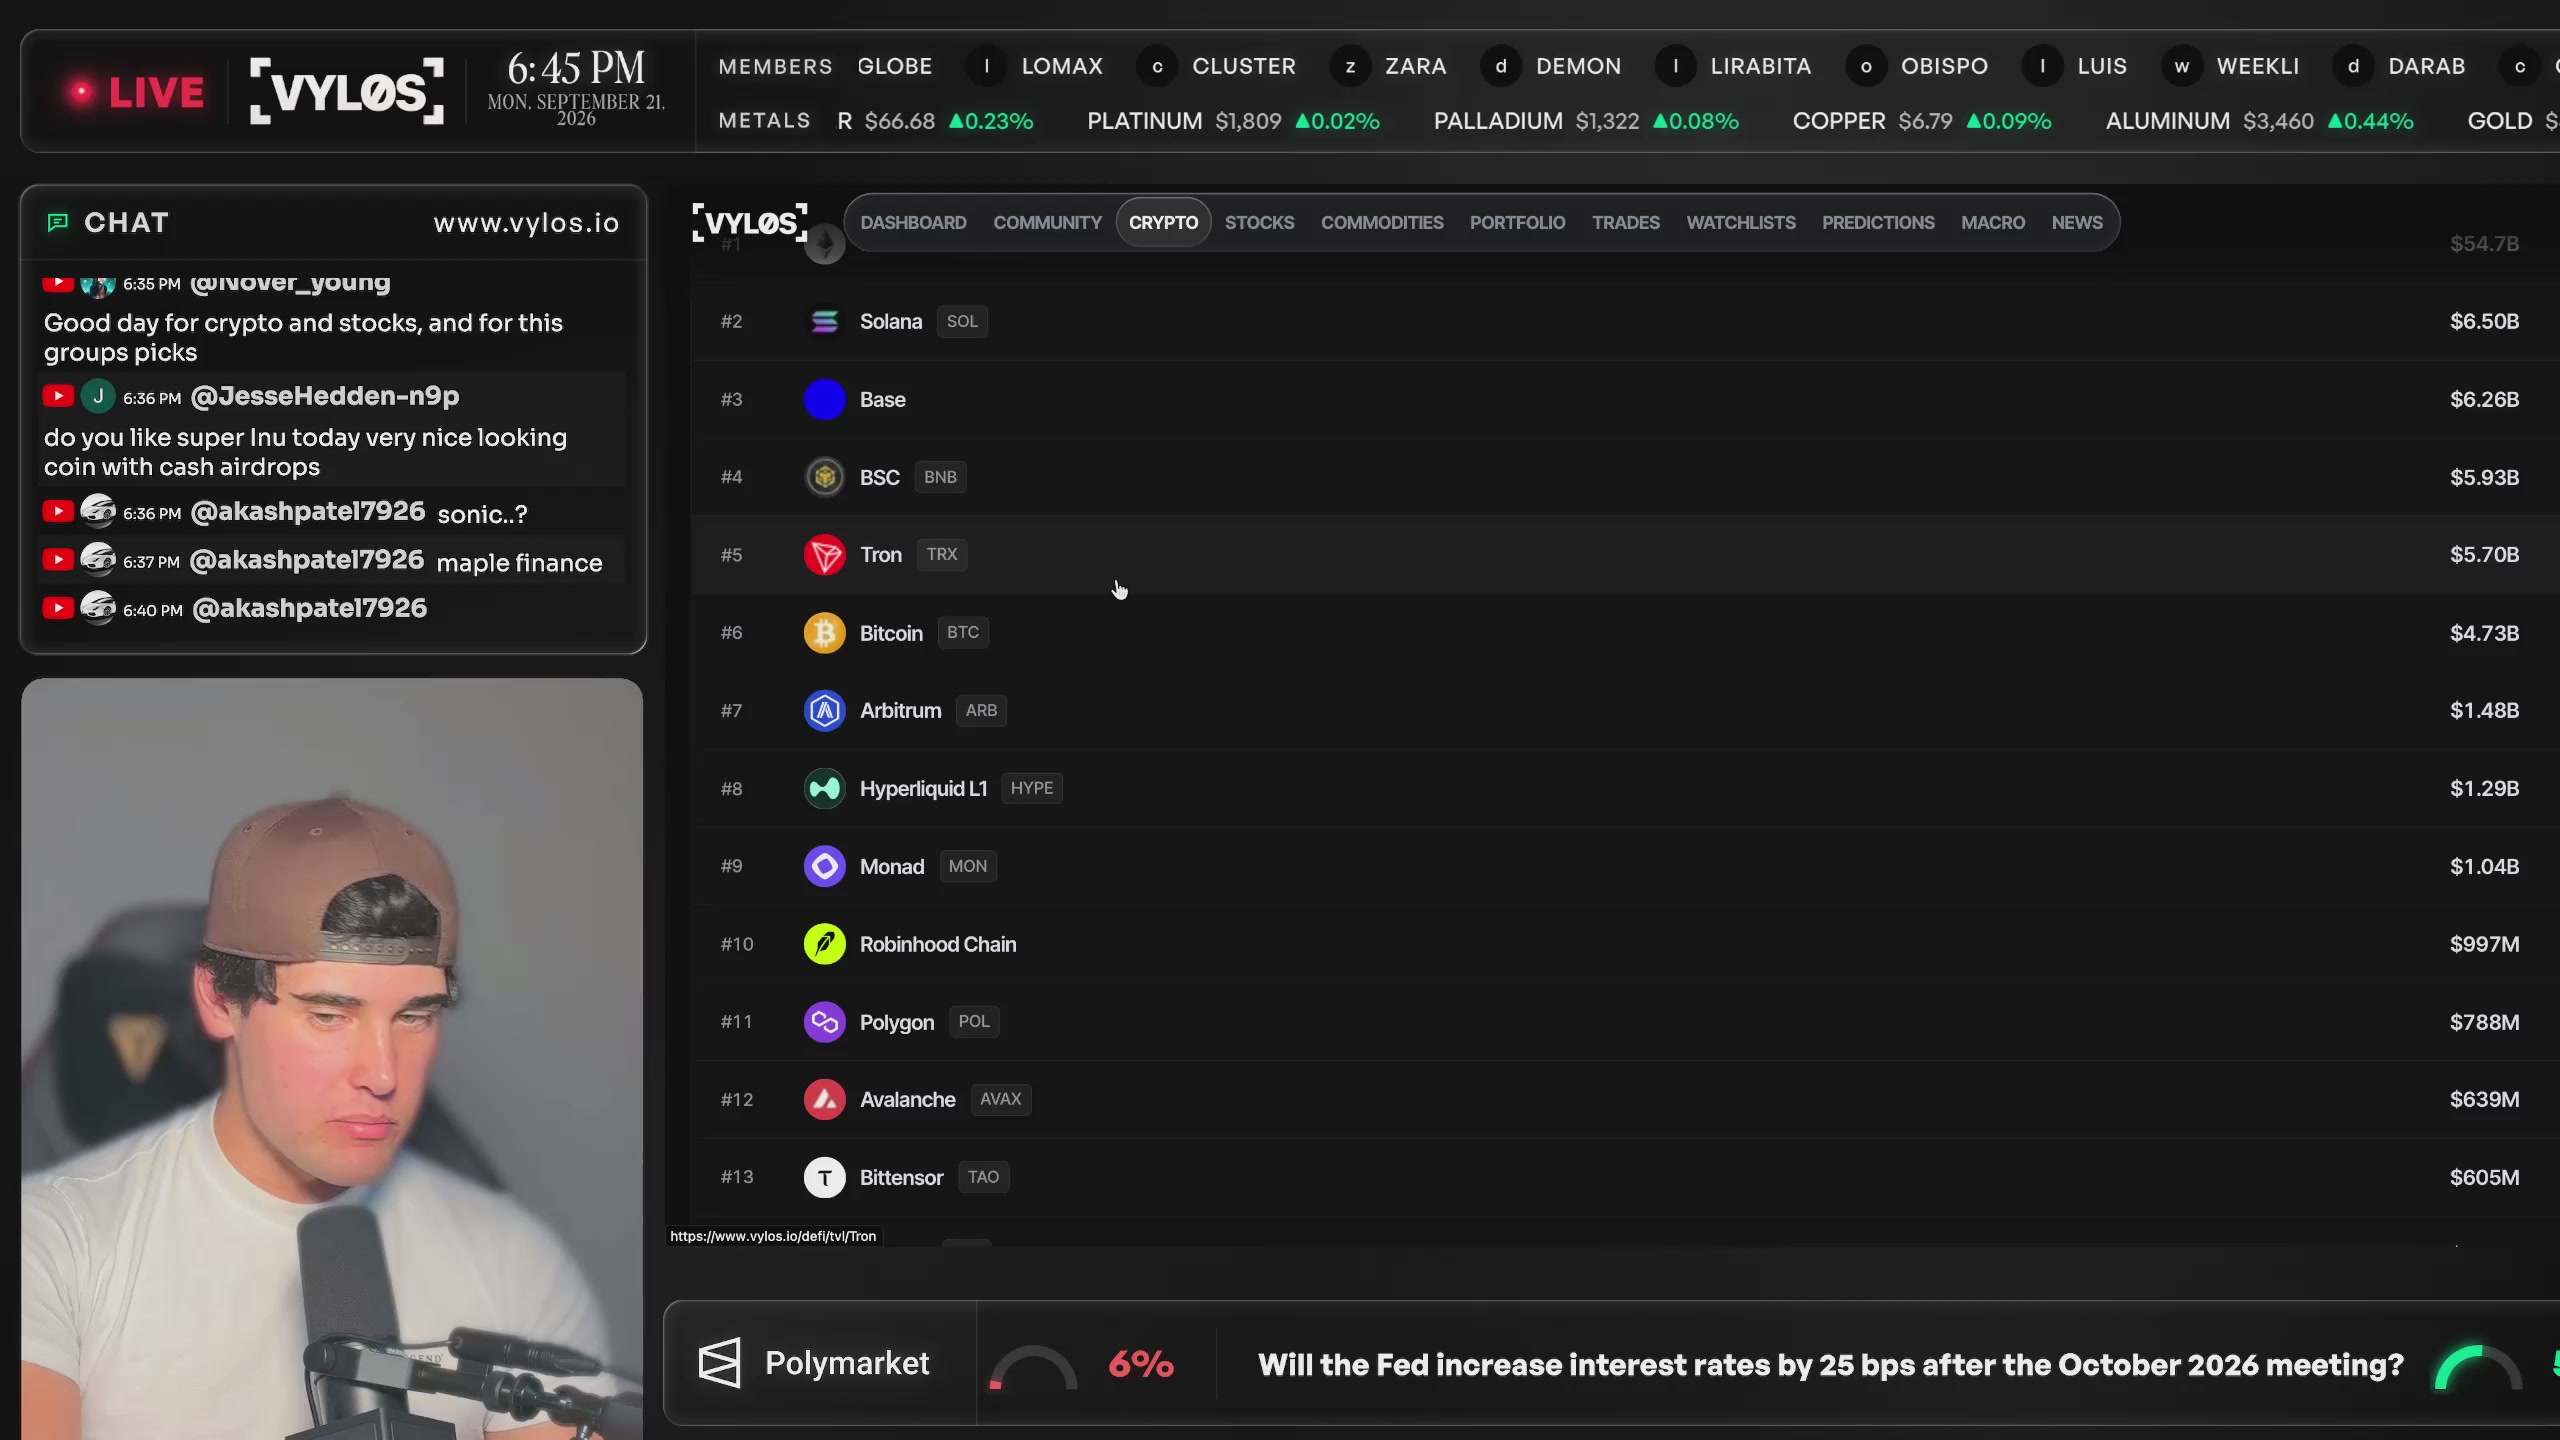Click the Polymarket 6% gauge
Screen dimensions: 2560x1440
(1033, 1367)
